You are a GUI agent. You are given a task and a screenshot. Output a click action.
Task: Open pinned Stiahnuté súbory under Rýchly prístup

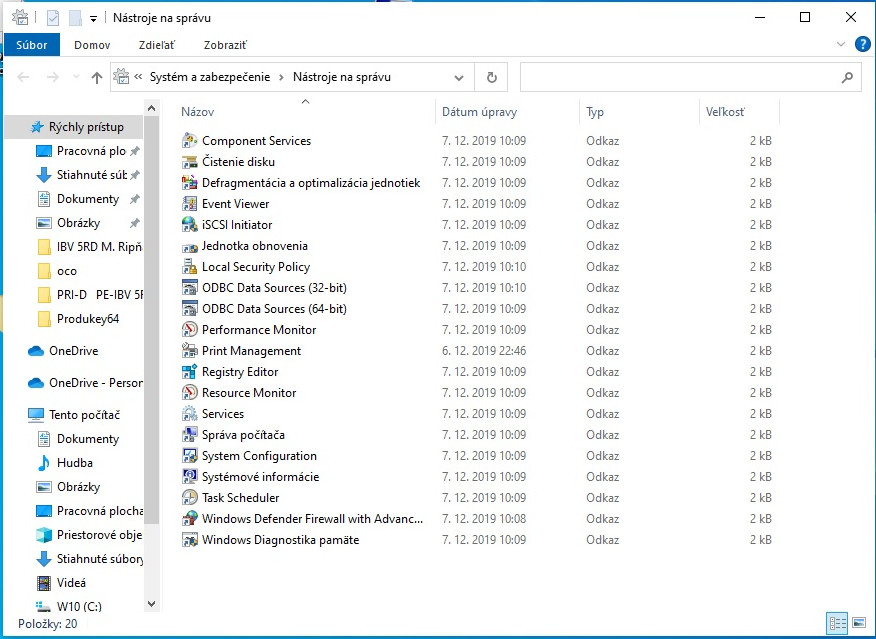tap(91, 175)
